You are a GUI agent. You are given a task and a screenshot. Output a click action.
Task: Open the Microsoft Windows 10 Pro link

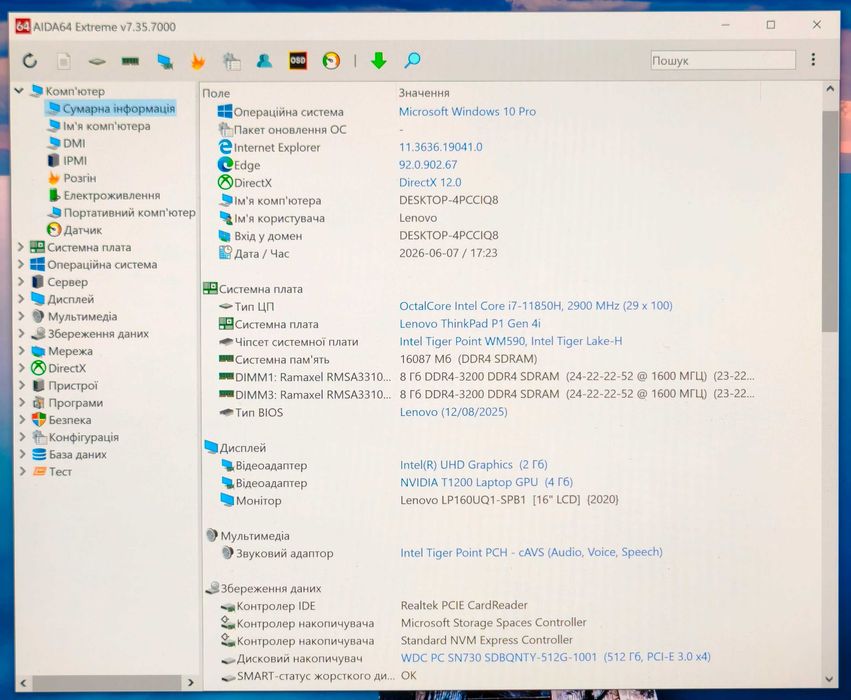coord(467,111)
